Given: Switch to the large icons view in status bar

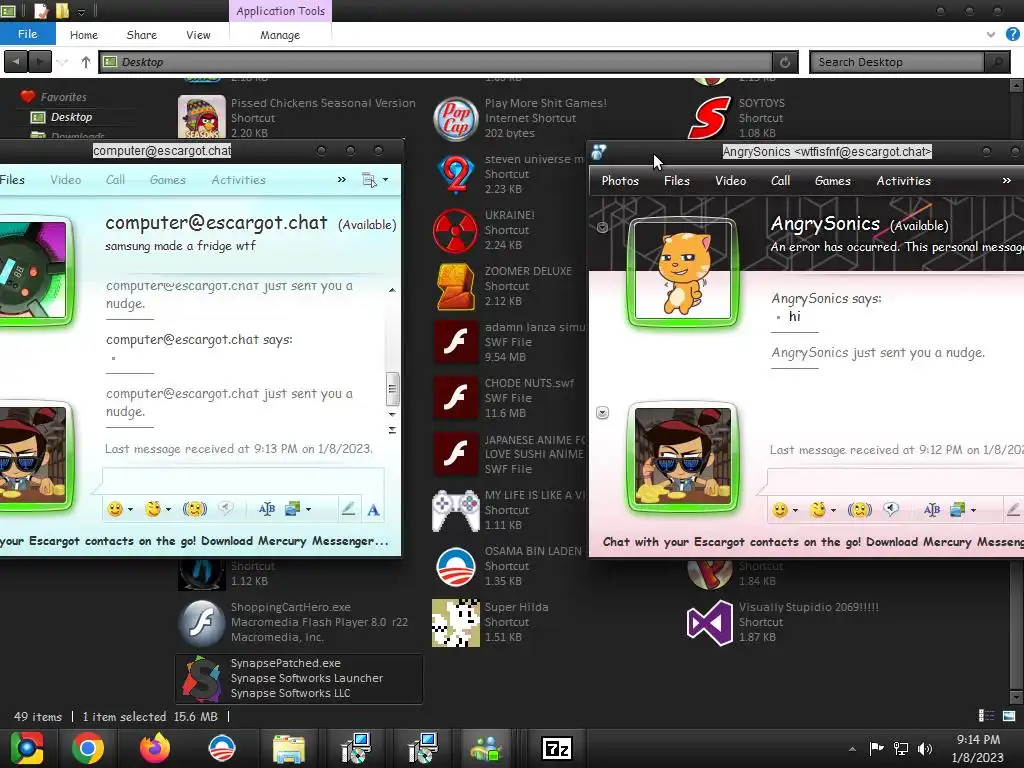Looking at the screenshot, I should tap(1008, 716).
